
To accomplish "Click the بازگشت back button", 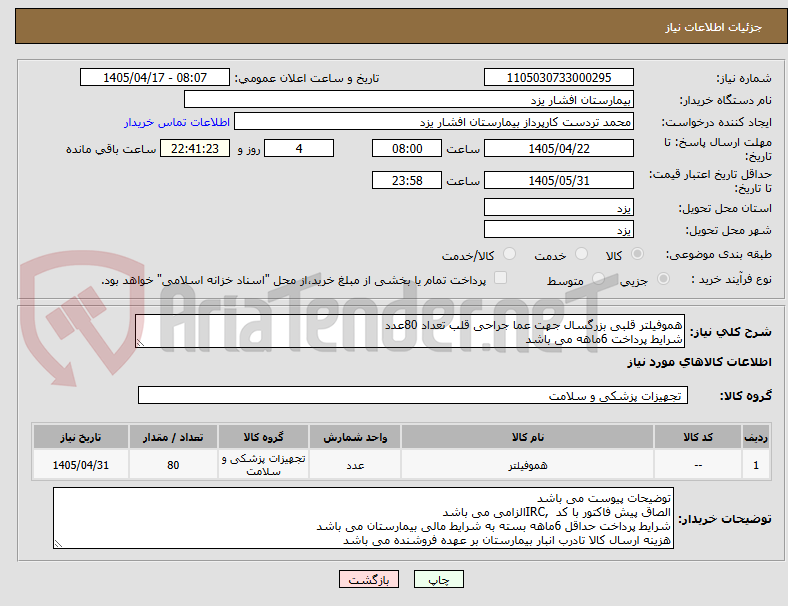I will click(x=369, y=579).
